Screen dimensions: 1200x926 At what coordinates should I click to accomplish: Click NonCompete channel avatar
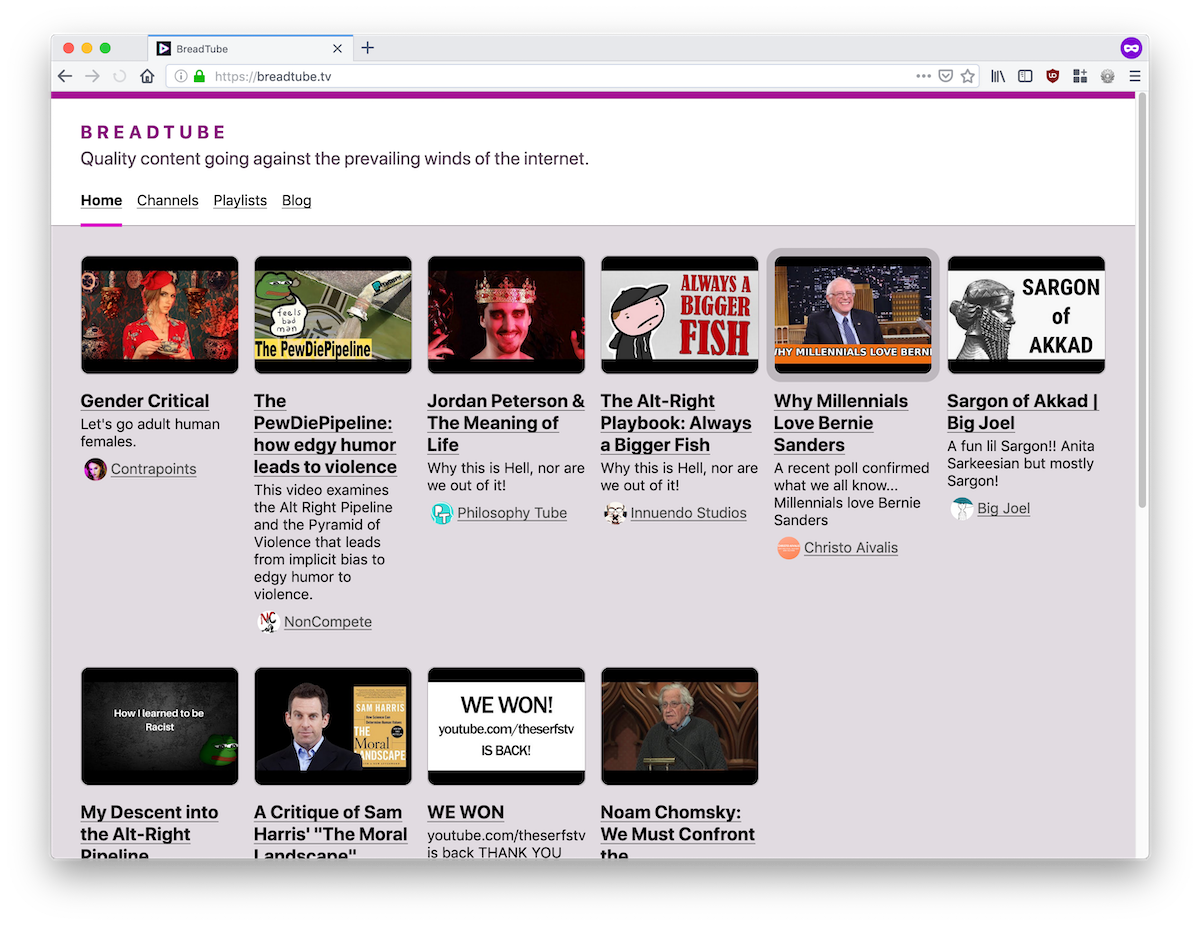[268, 622]
